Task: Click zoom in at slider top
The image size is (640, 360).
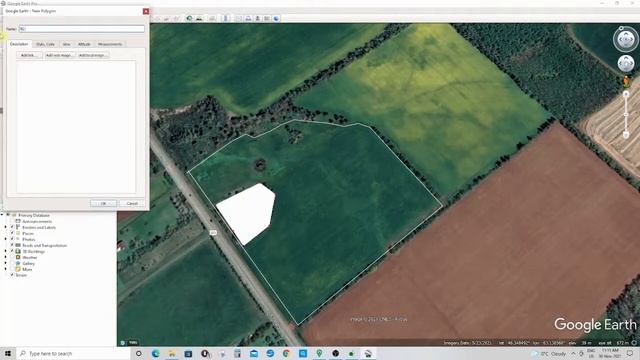Action: coord(626,94)
